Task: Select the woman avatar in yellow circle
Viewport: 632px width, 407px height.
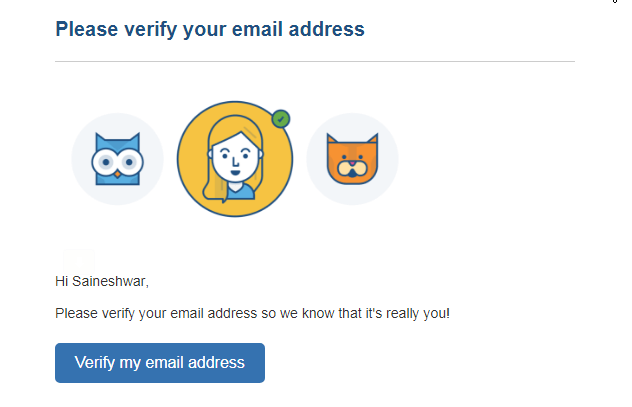Action: pyautogui.click(x=234, y=160)
